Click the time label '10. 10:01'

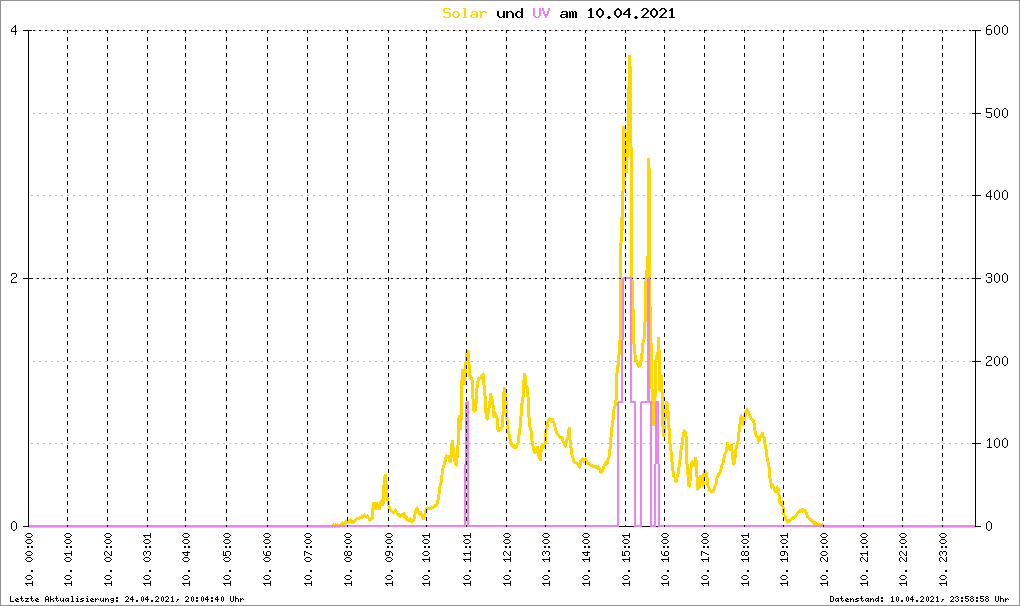(427, 560)
